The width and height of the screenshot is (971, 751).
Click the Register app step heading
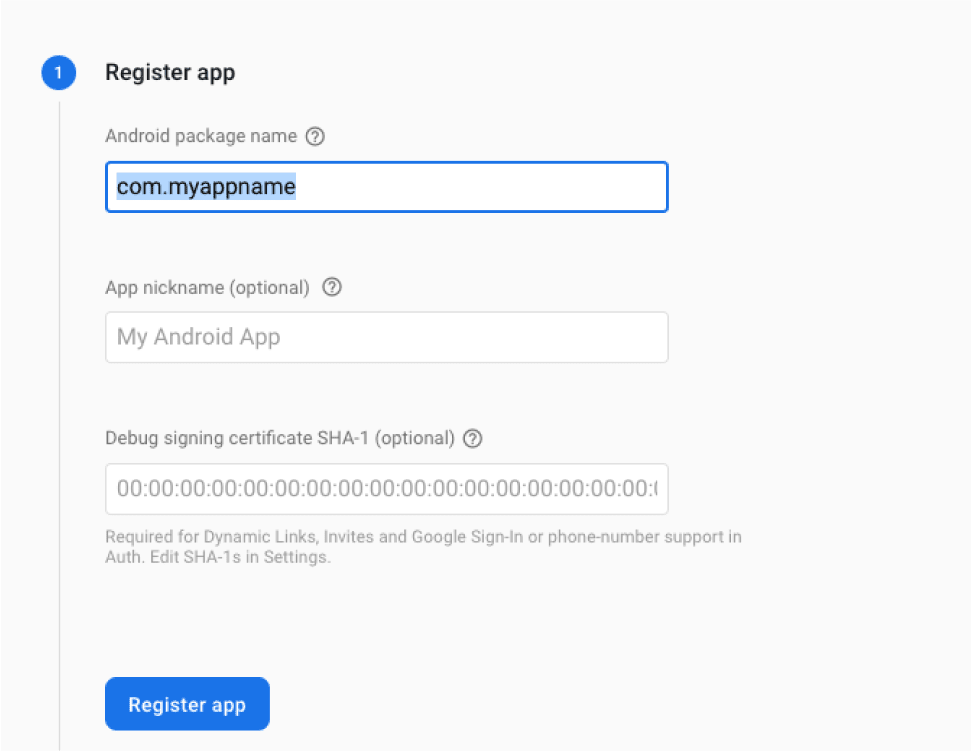point(170,72)
